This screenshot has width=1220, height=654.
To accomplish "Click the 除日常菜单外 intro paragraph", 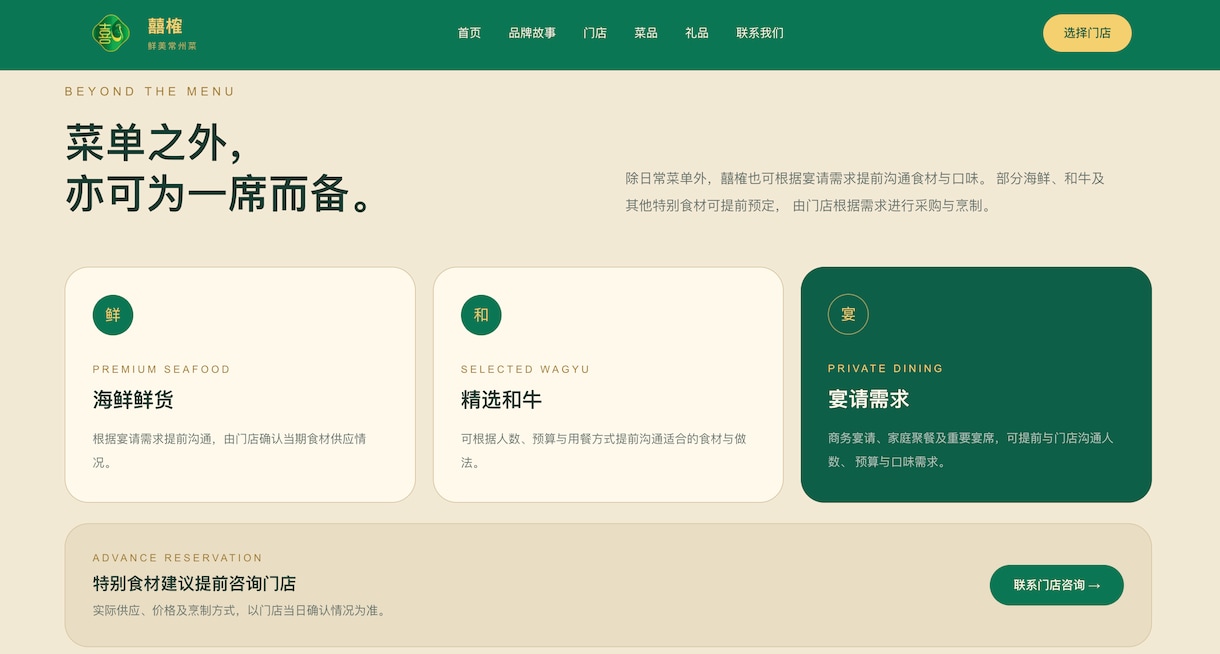I will pyautogui.click(x=865, y=192).
